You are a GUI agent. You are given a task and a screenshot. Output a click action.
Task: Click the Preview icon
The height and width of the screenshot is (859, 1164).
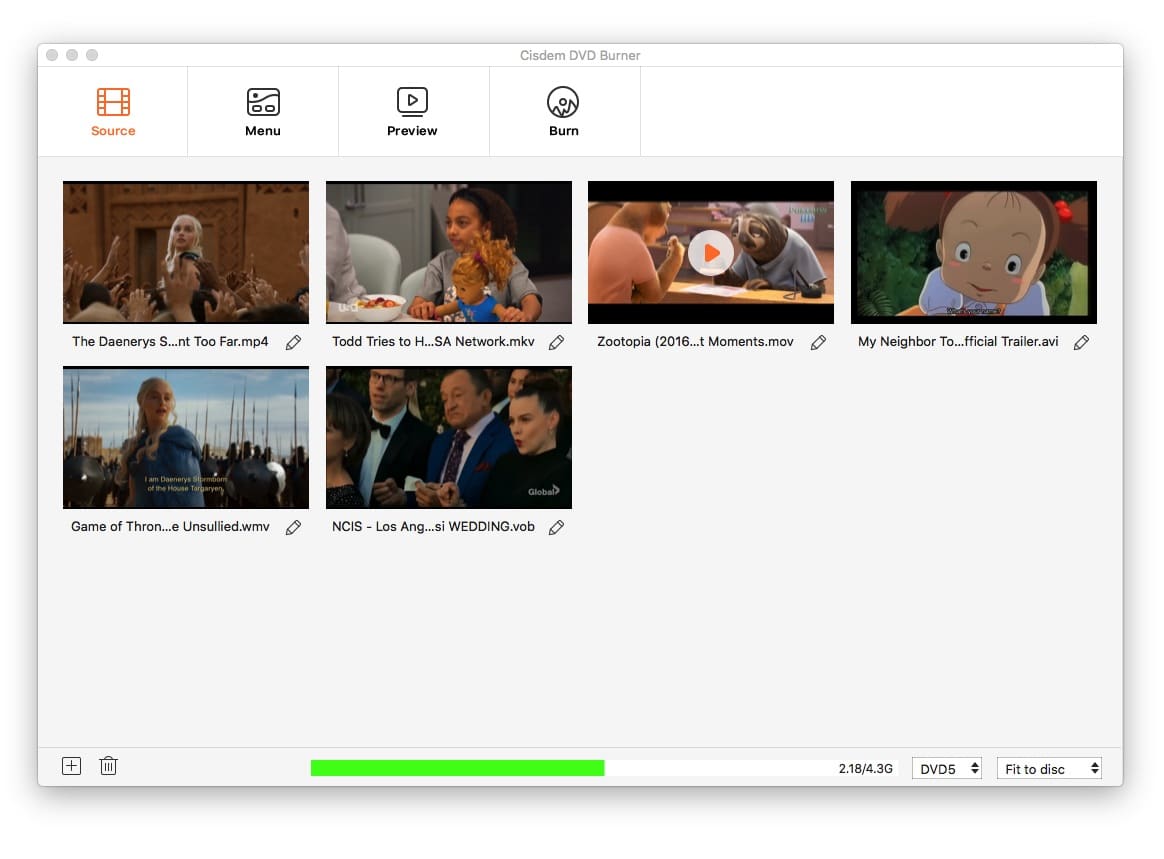(412, 100)
